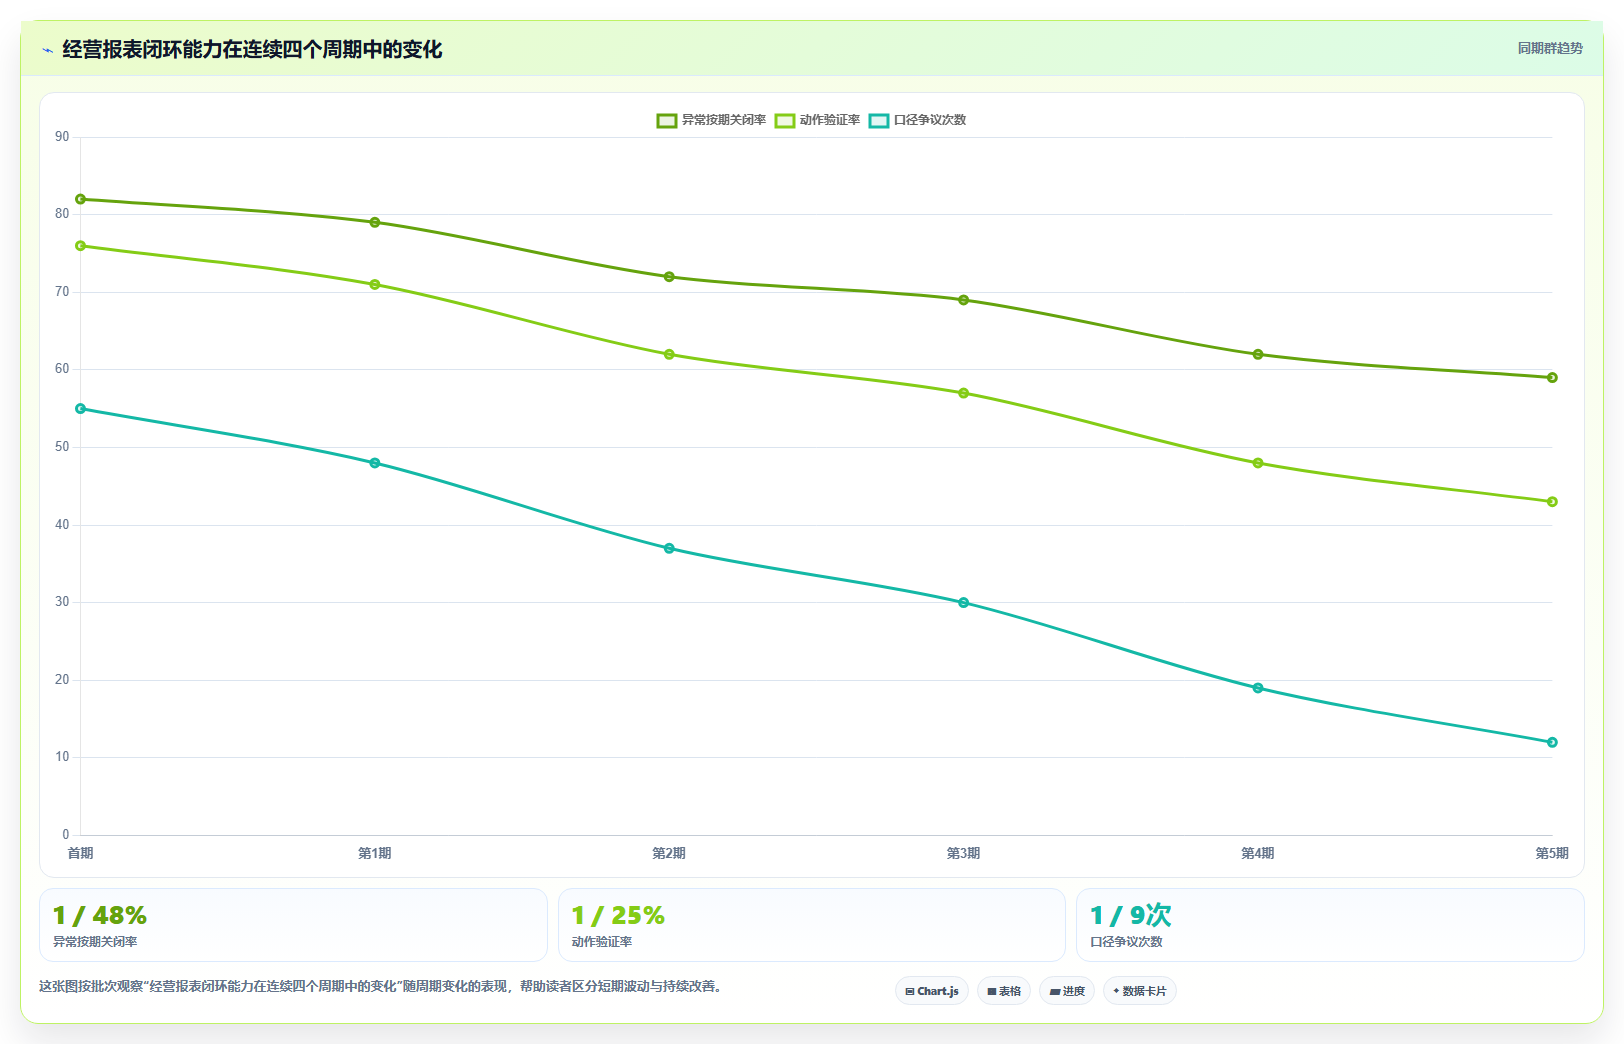Image resolution: width=1624 pixels, height=1044 pixels.
Task: Click the 同期群趋势 label in header
Action: [1550, 48]
